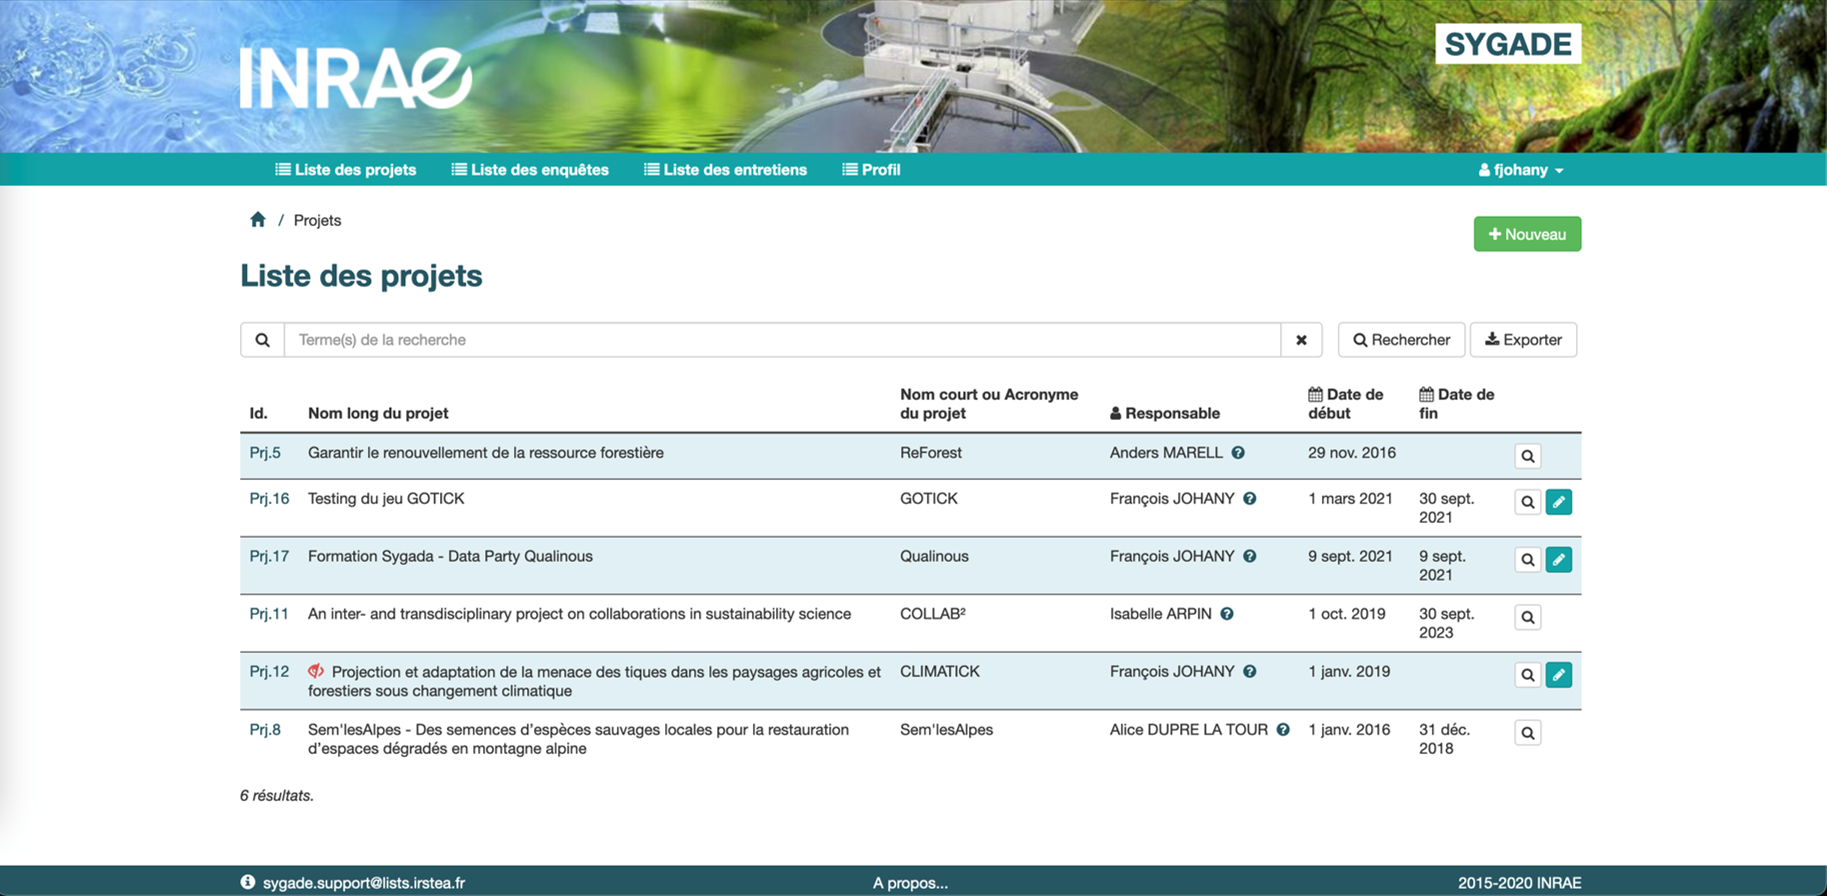The width and height of the screenshot is (1827, 896).
Task: Open the A propos footer link
Action: coord(910,883)
